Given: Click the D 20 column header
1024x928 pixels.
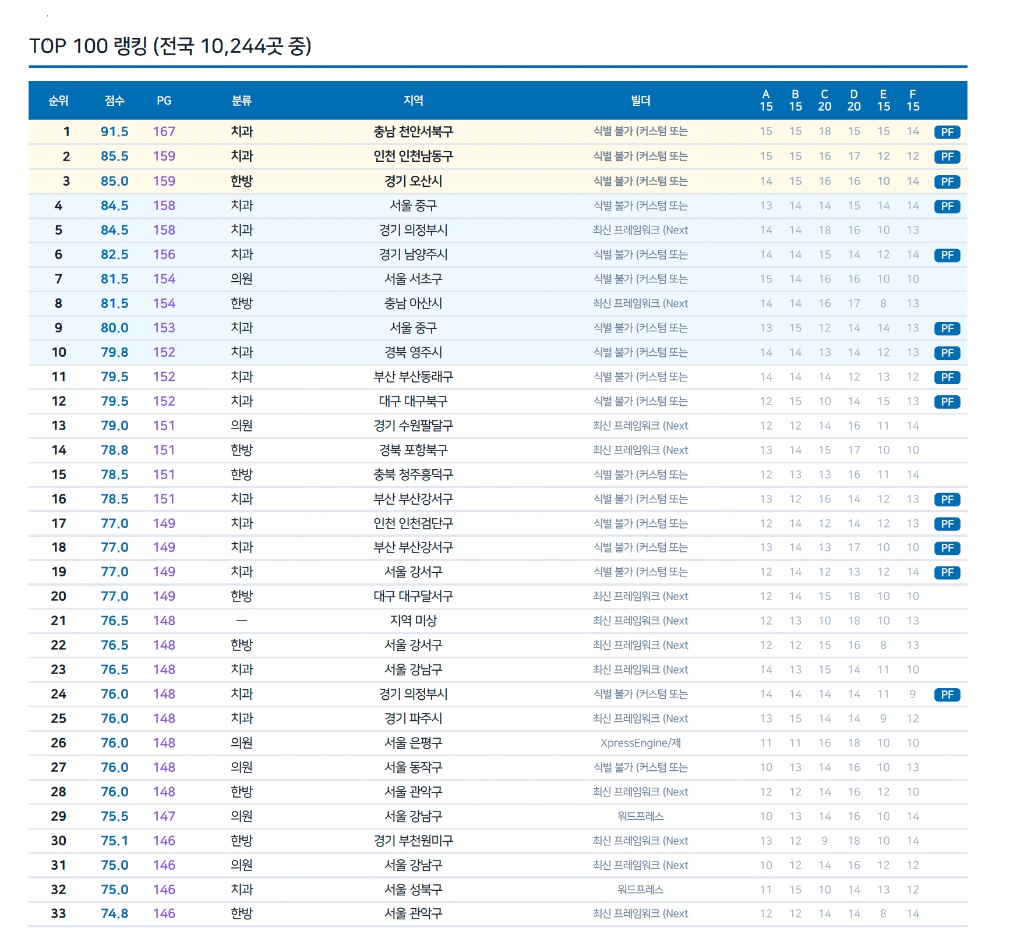Looking at the screenshot, I should [x=854, y=101].
